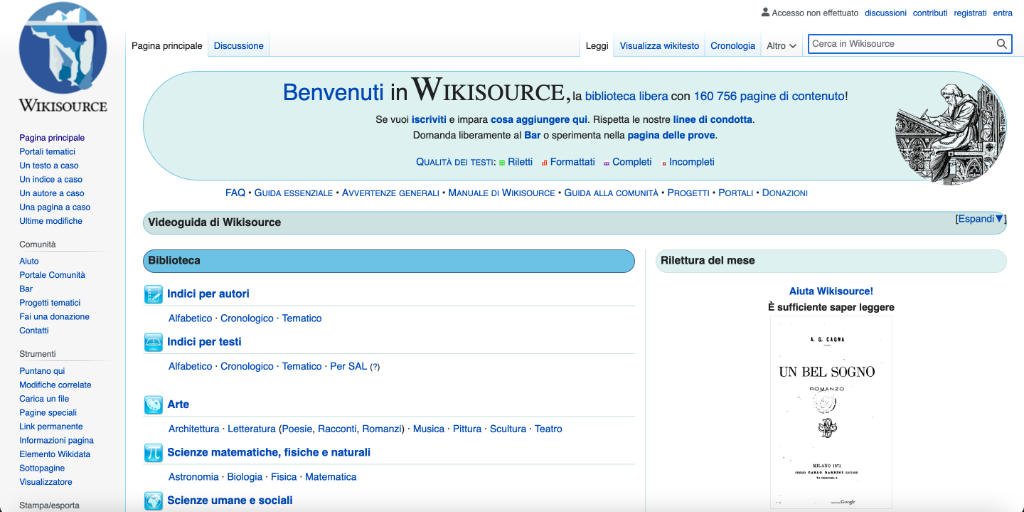The height and width of the screenshot is (512, 1024).
Task: Click 160 756 pagine di contenuto link
Action: click(x=769, y=96)
